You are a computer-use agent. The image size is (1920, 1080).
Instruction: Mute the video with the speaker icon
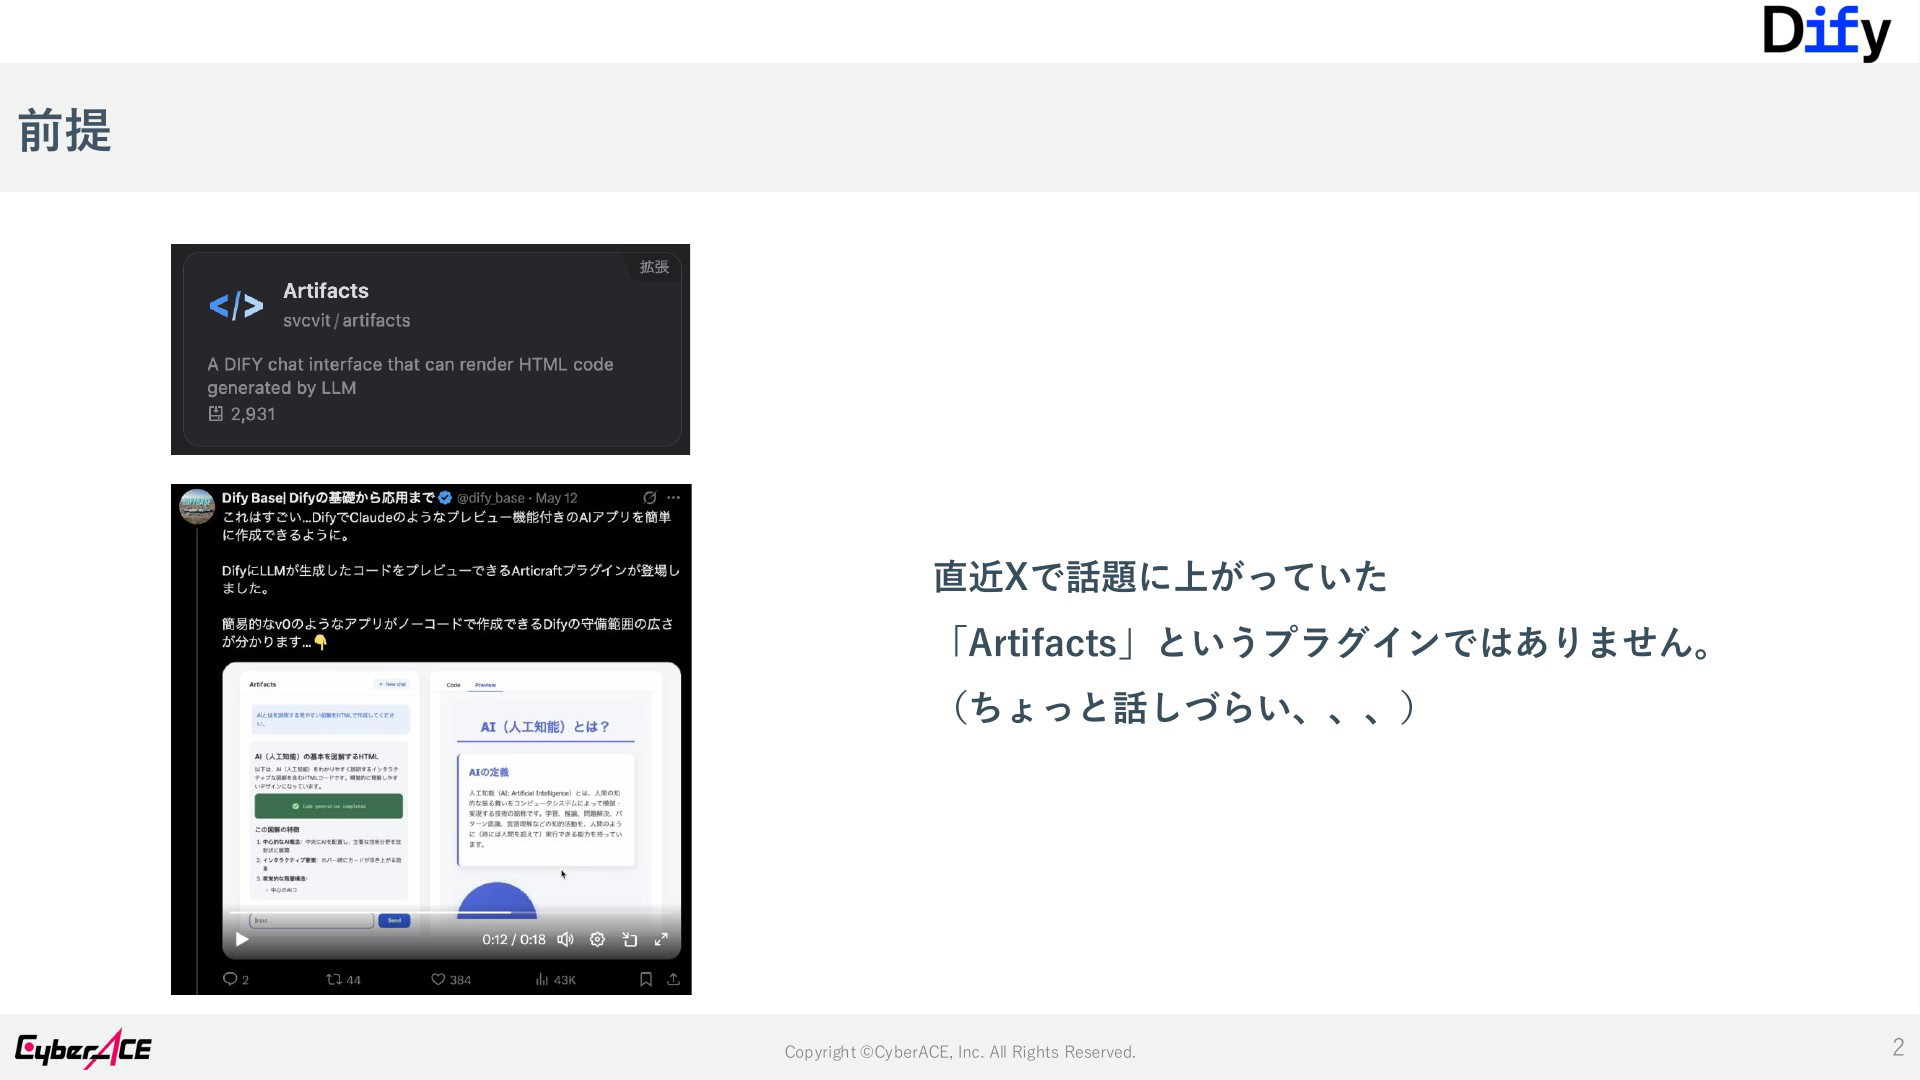pos(565,940)
